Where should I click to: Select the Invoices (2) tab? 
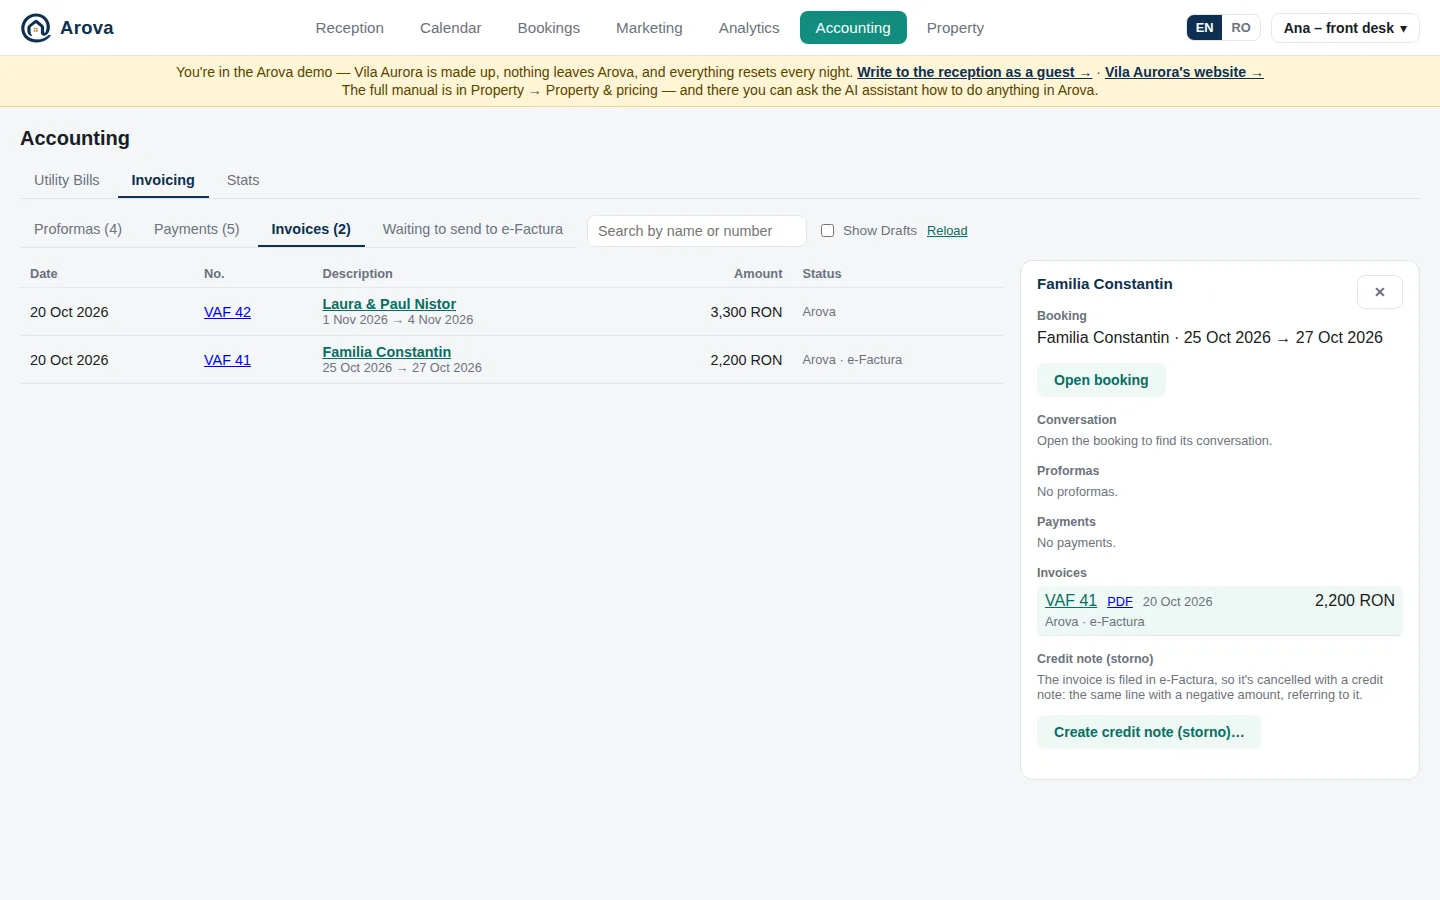pyautogui.click(x=311, y=229)
